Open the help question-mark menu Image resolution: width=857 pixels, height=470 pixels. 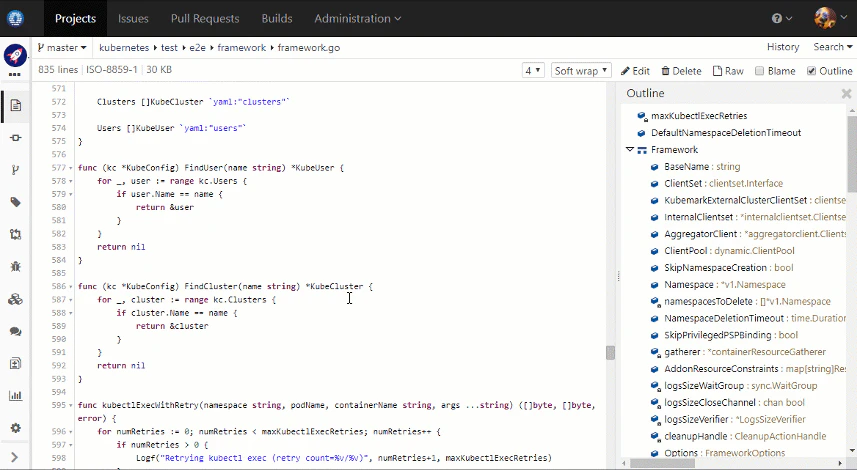click(782, 18)
